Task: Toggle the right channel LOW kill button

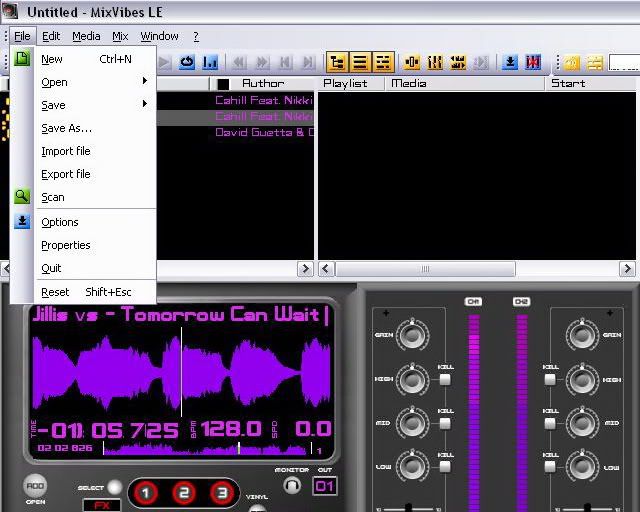Action: (550, 467)
